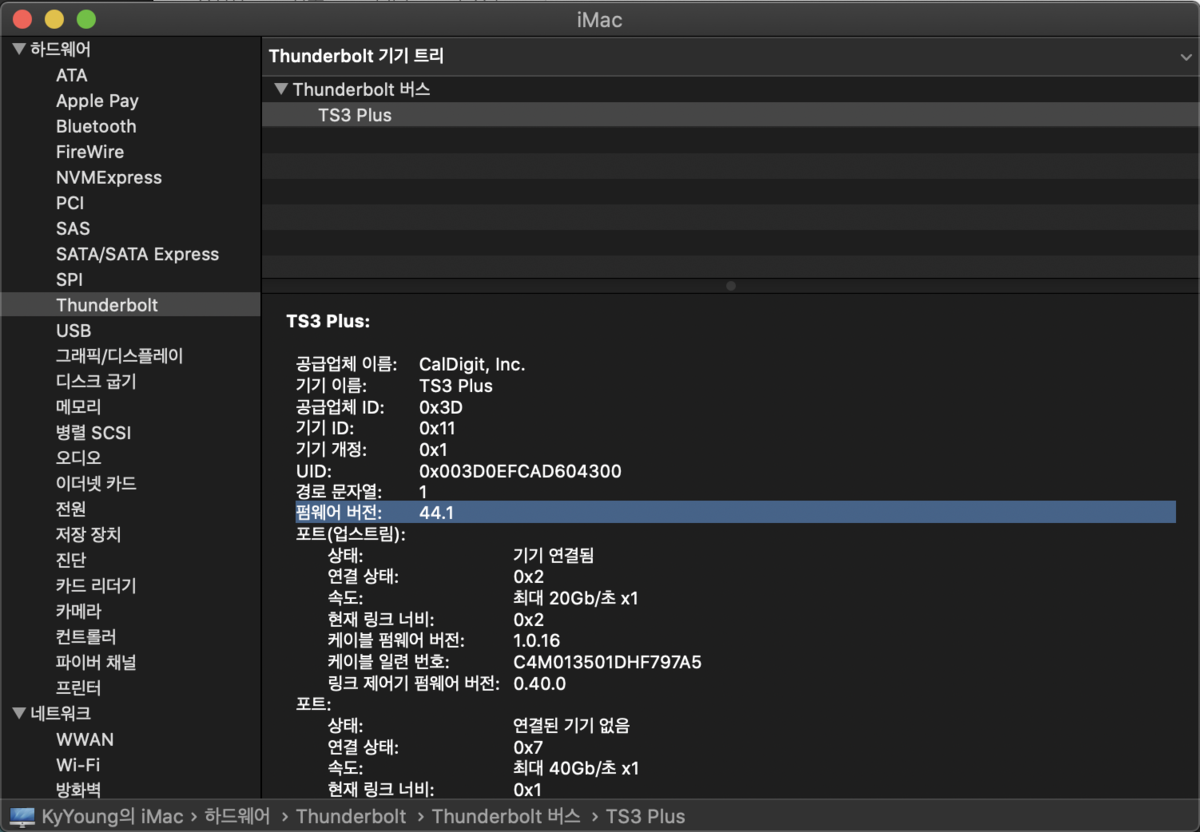Click cable serial number C4M013501DHF797A5
The image size is (1200, 832).
(607, 662)
